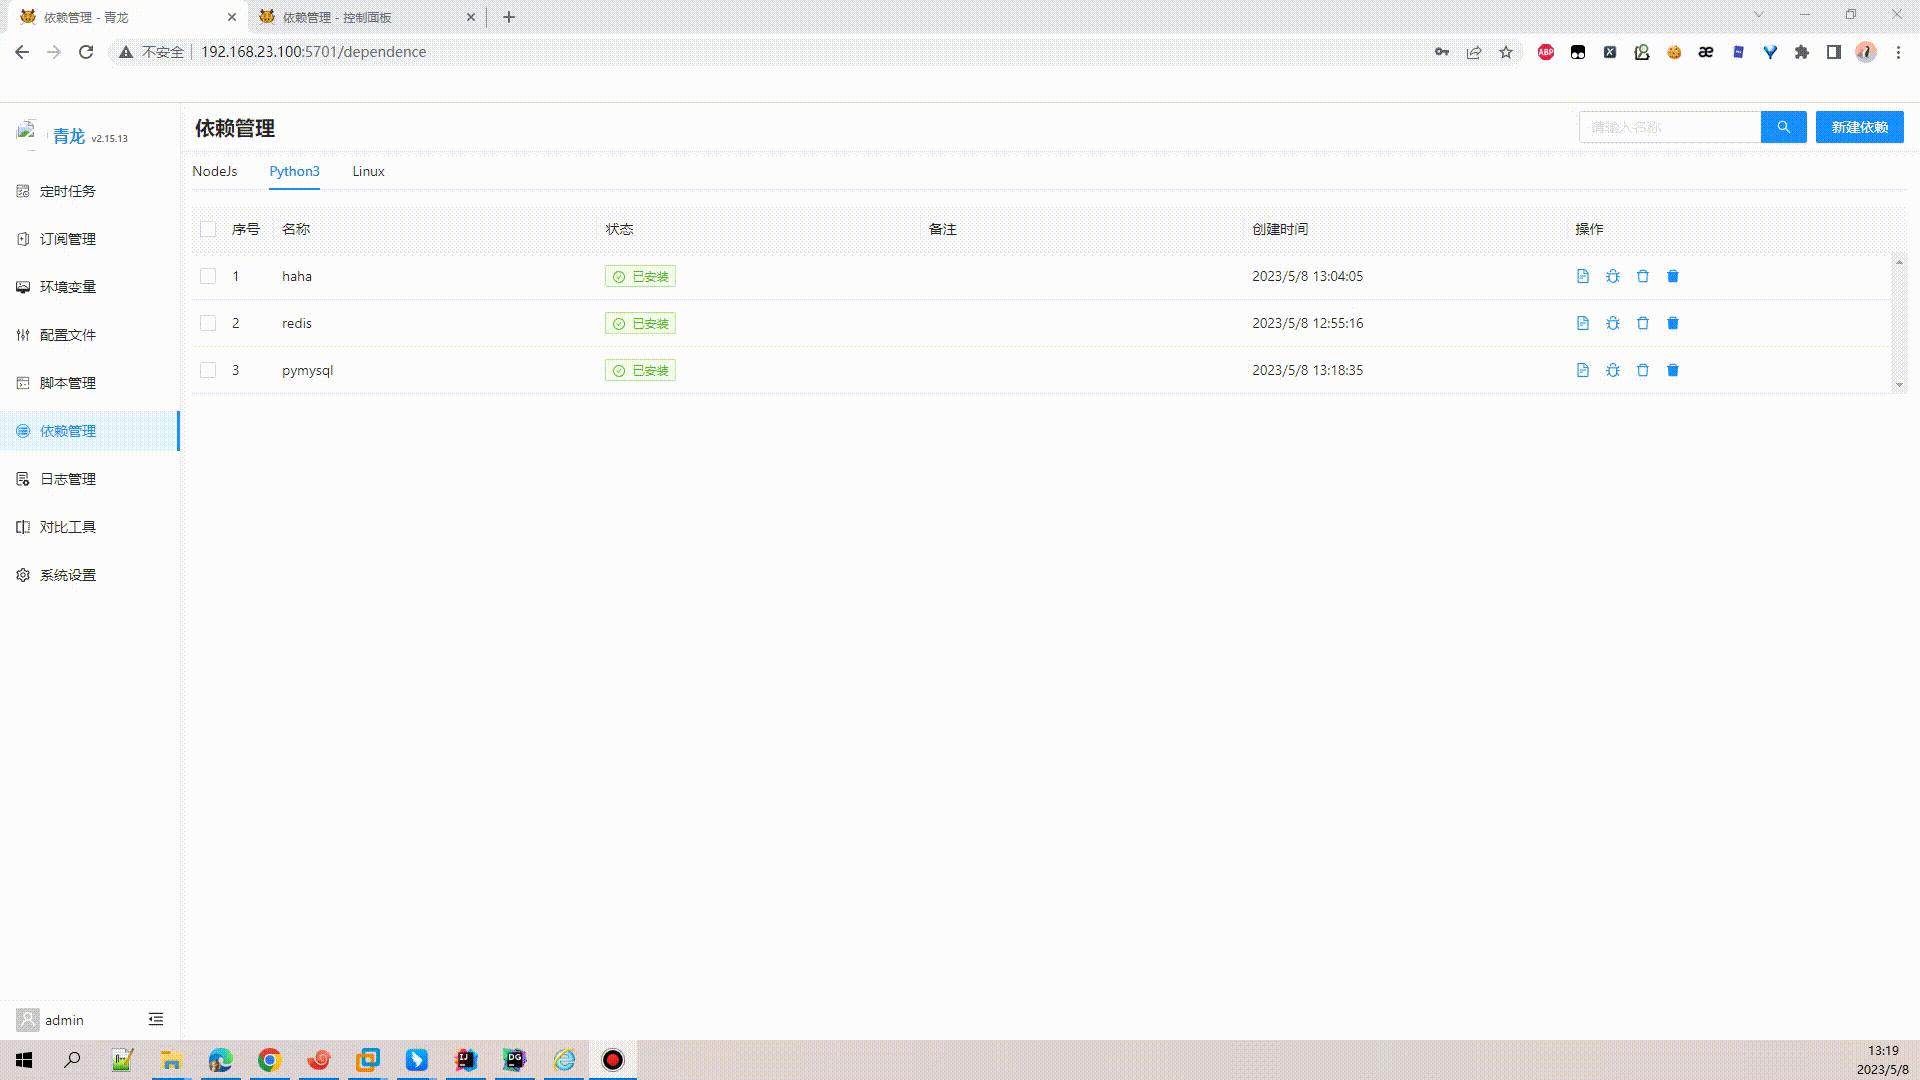Click the outline trash icon for redis

pyautogui.click(x=1642, y=323)
